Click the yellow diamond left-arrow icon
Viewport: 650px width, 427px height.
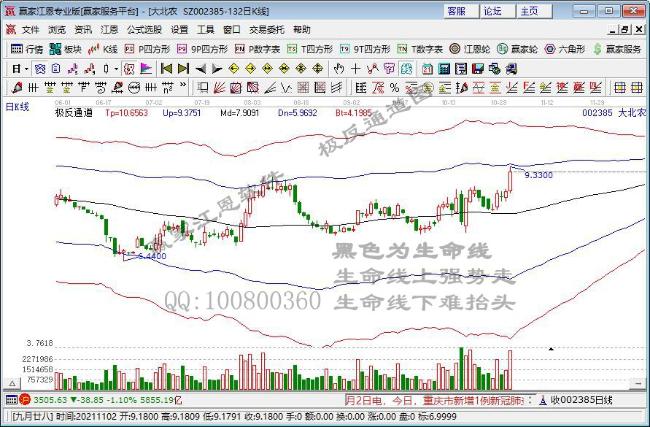(234, 69)
